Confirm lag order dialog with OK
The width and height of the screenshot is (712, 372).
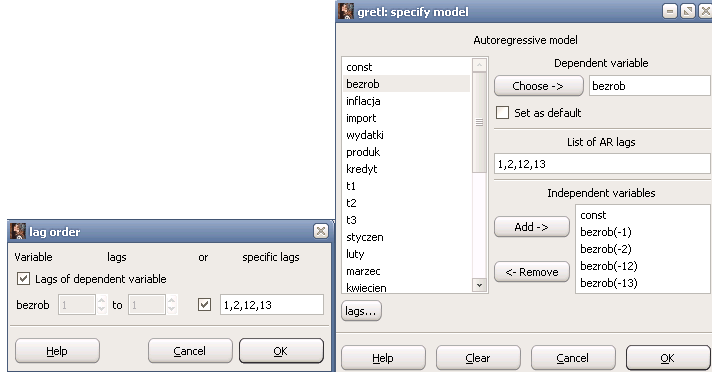tap(281, 351)
